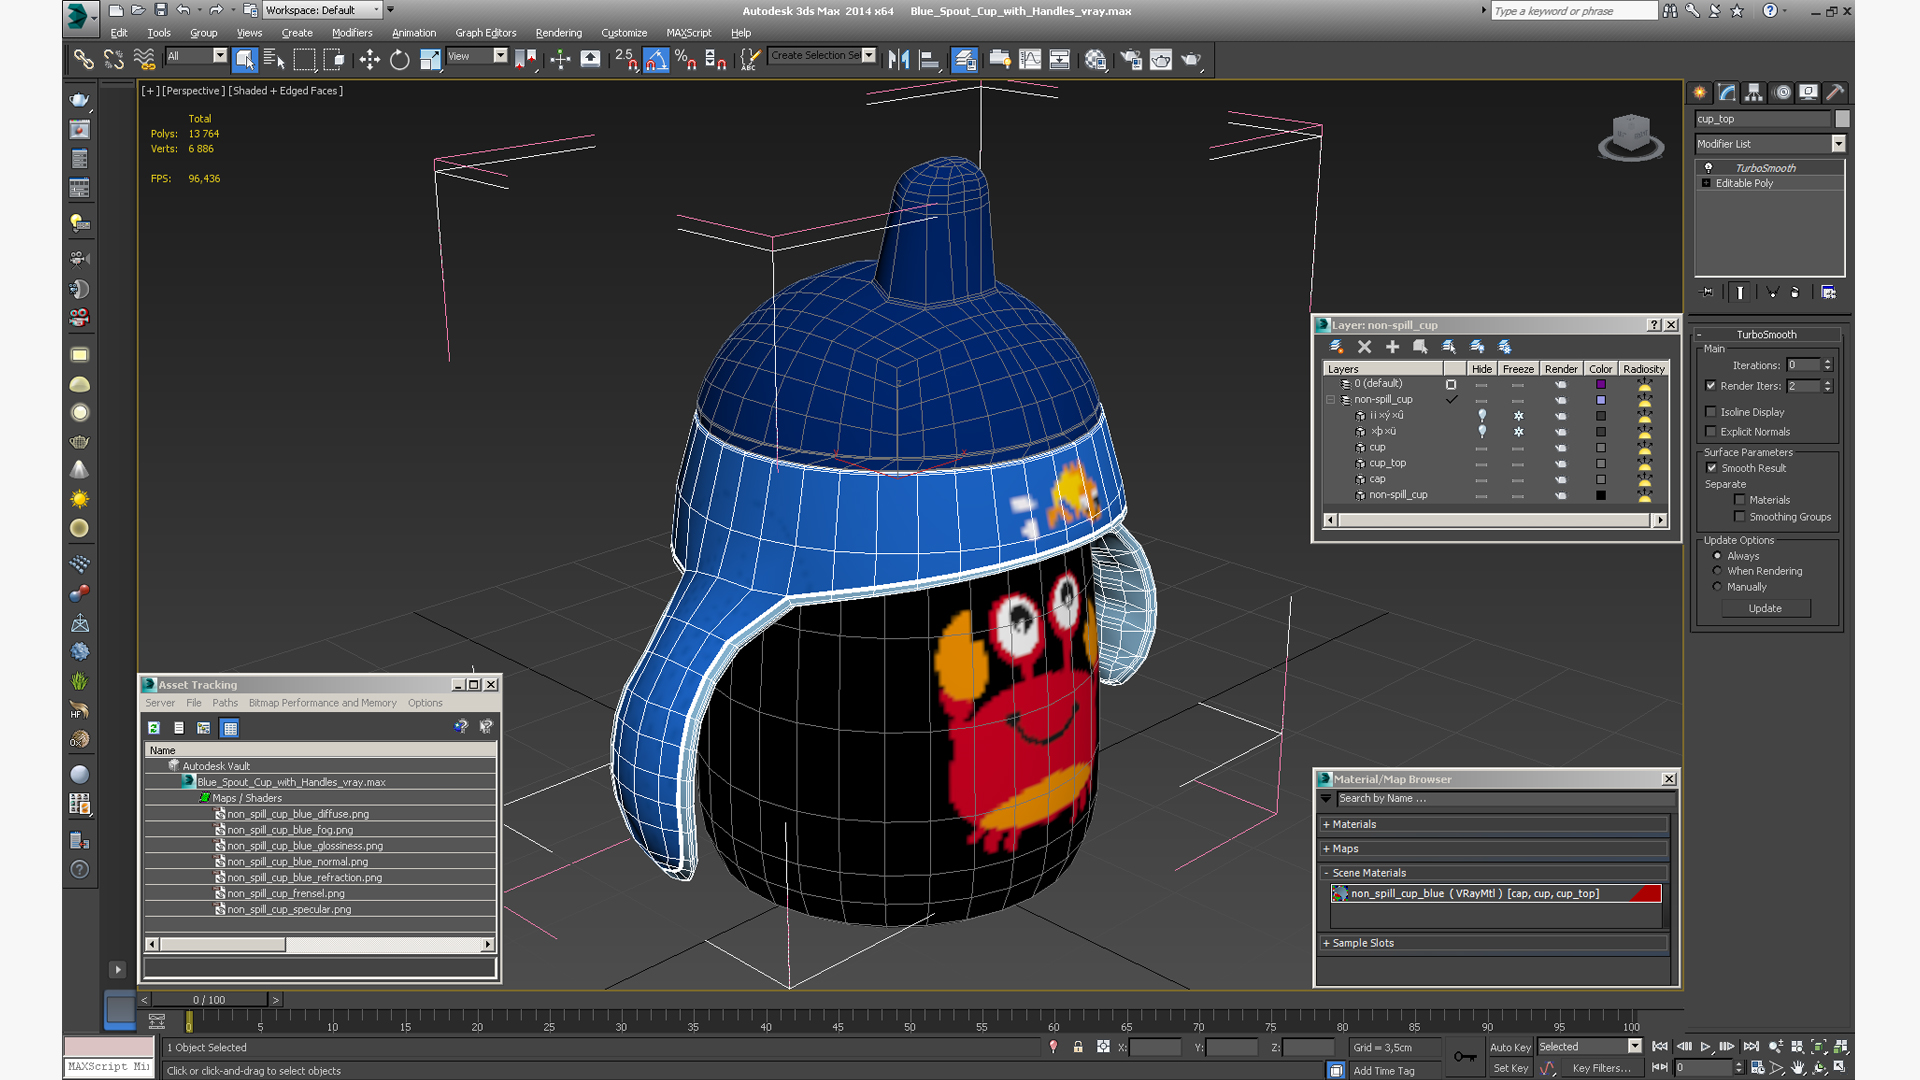Activate the Bind to Space Warp tool

[x=144, y=60]
